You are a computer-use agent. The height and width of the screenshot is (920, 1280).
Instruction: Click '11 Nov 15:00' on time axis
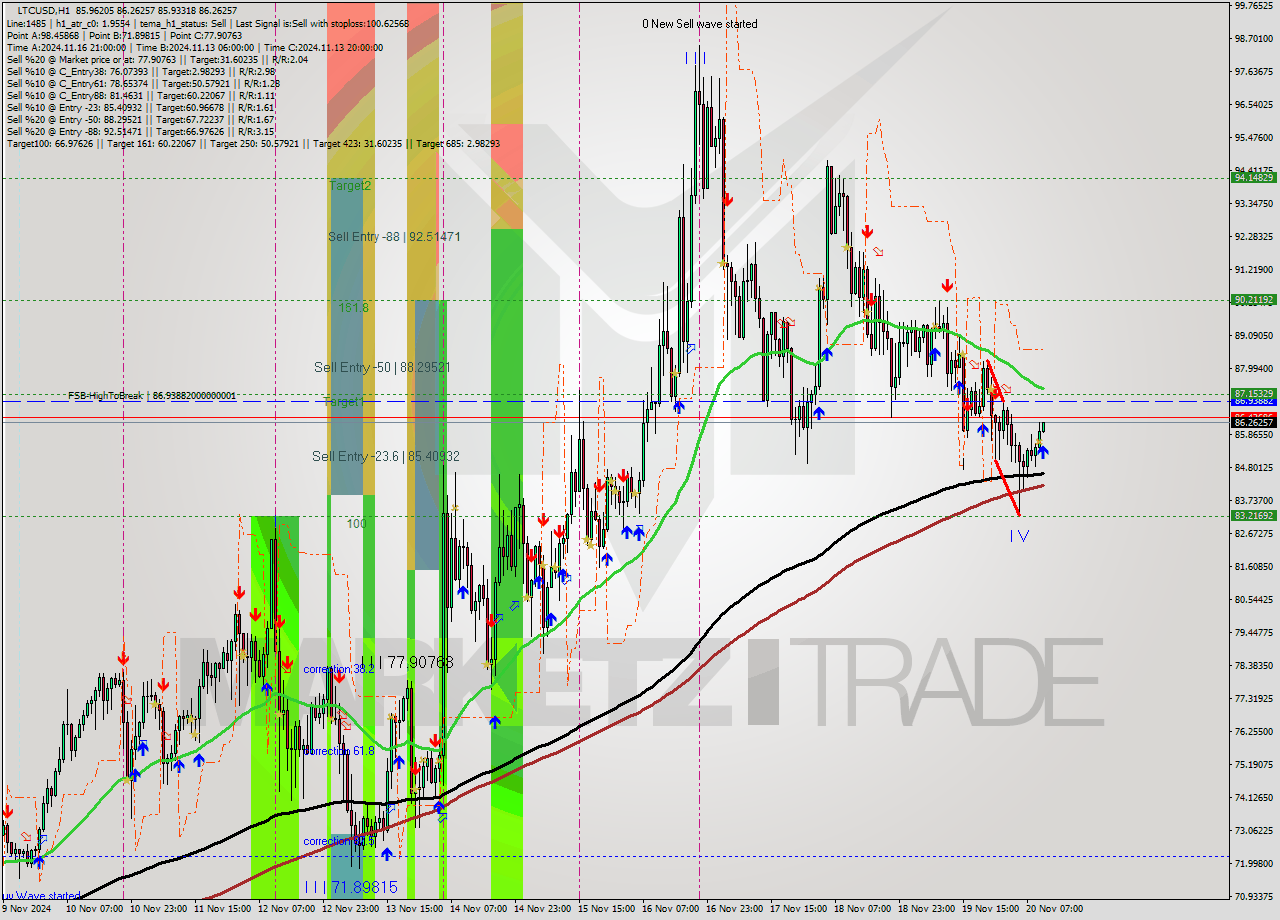[x=223, y=909]
